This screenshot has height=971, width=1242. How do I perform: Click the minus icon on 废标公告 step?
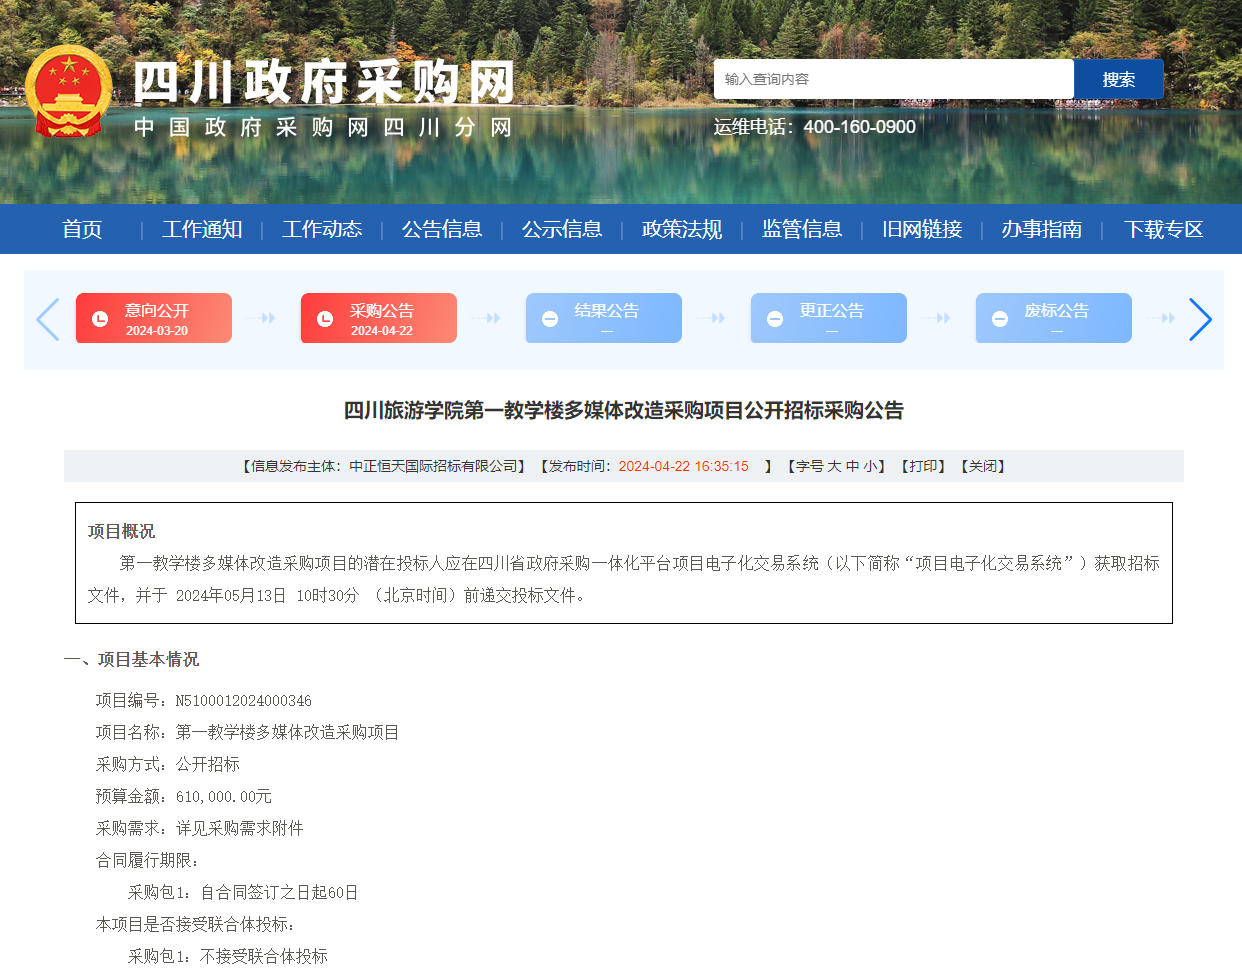point(1000,319)
